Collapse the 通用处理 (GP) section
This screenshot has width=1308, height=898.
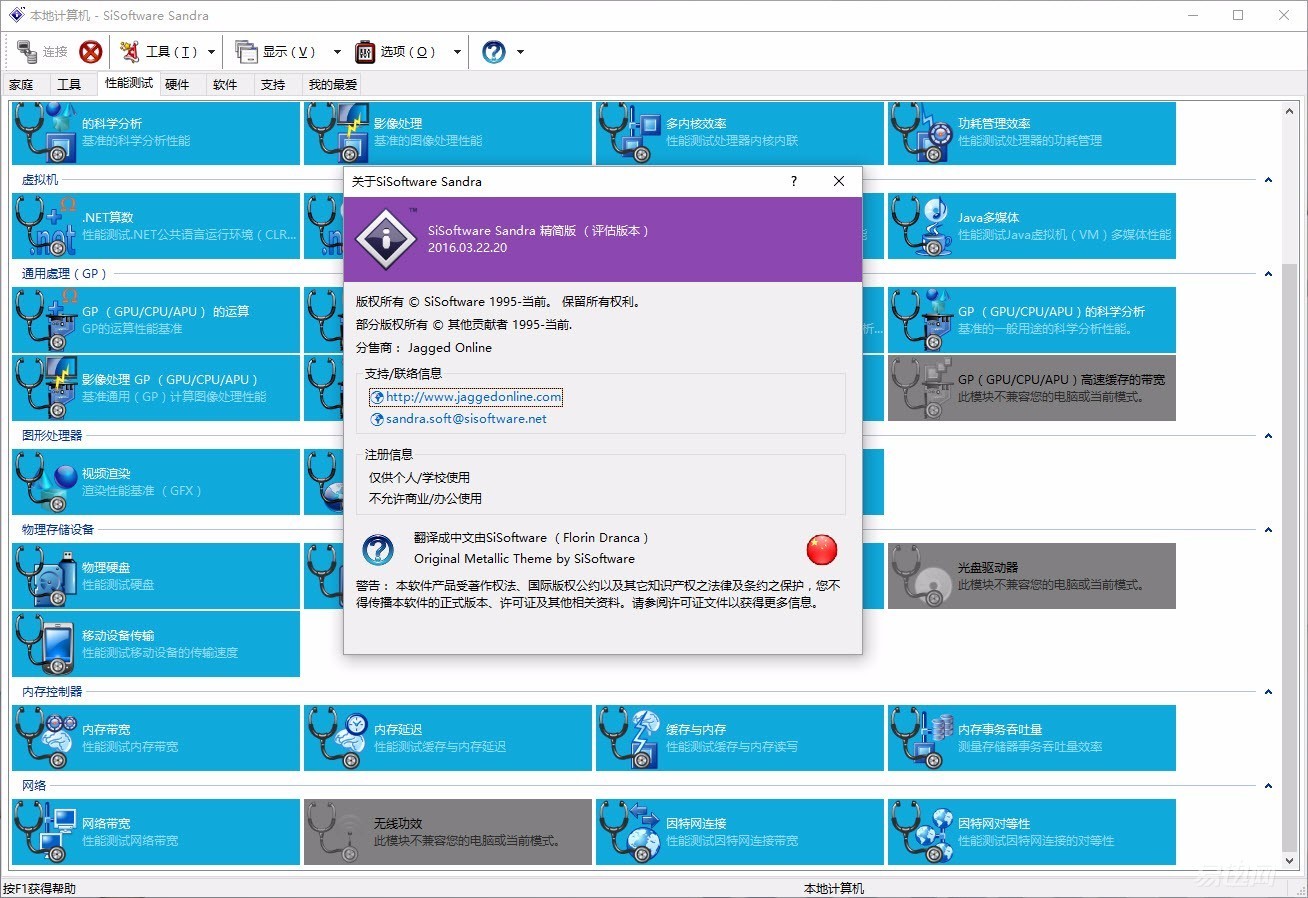pos(1268,274)
